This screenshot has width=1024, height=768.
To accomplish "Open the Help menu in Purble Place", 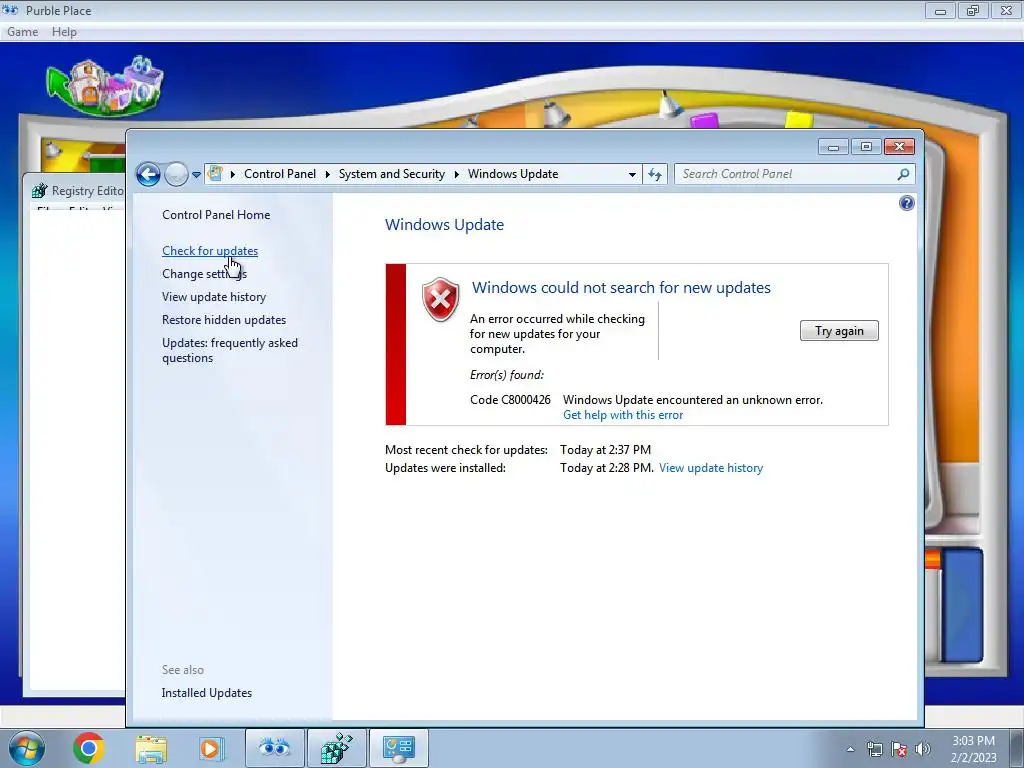I will [64, 32].
